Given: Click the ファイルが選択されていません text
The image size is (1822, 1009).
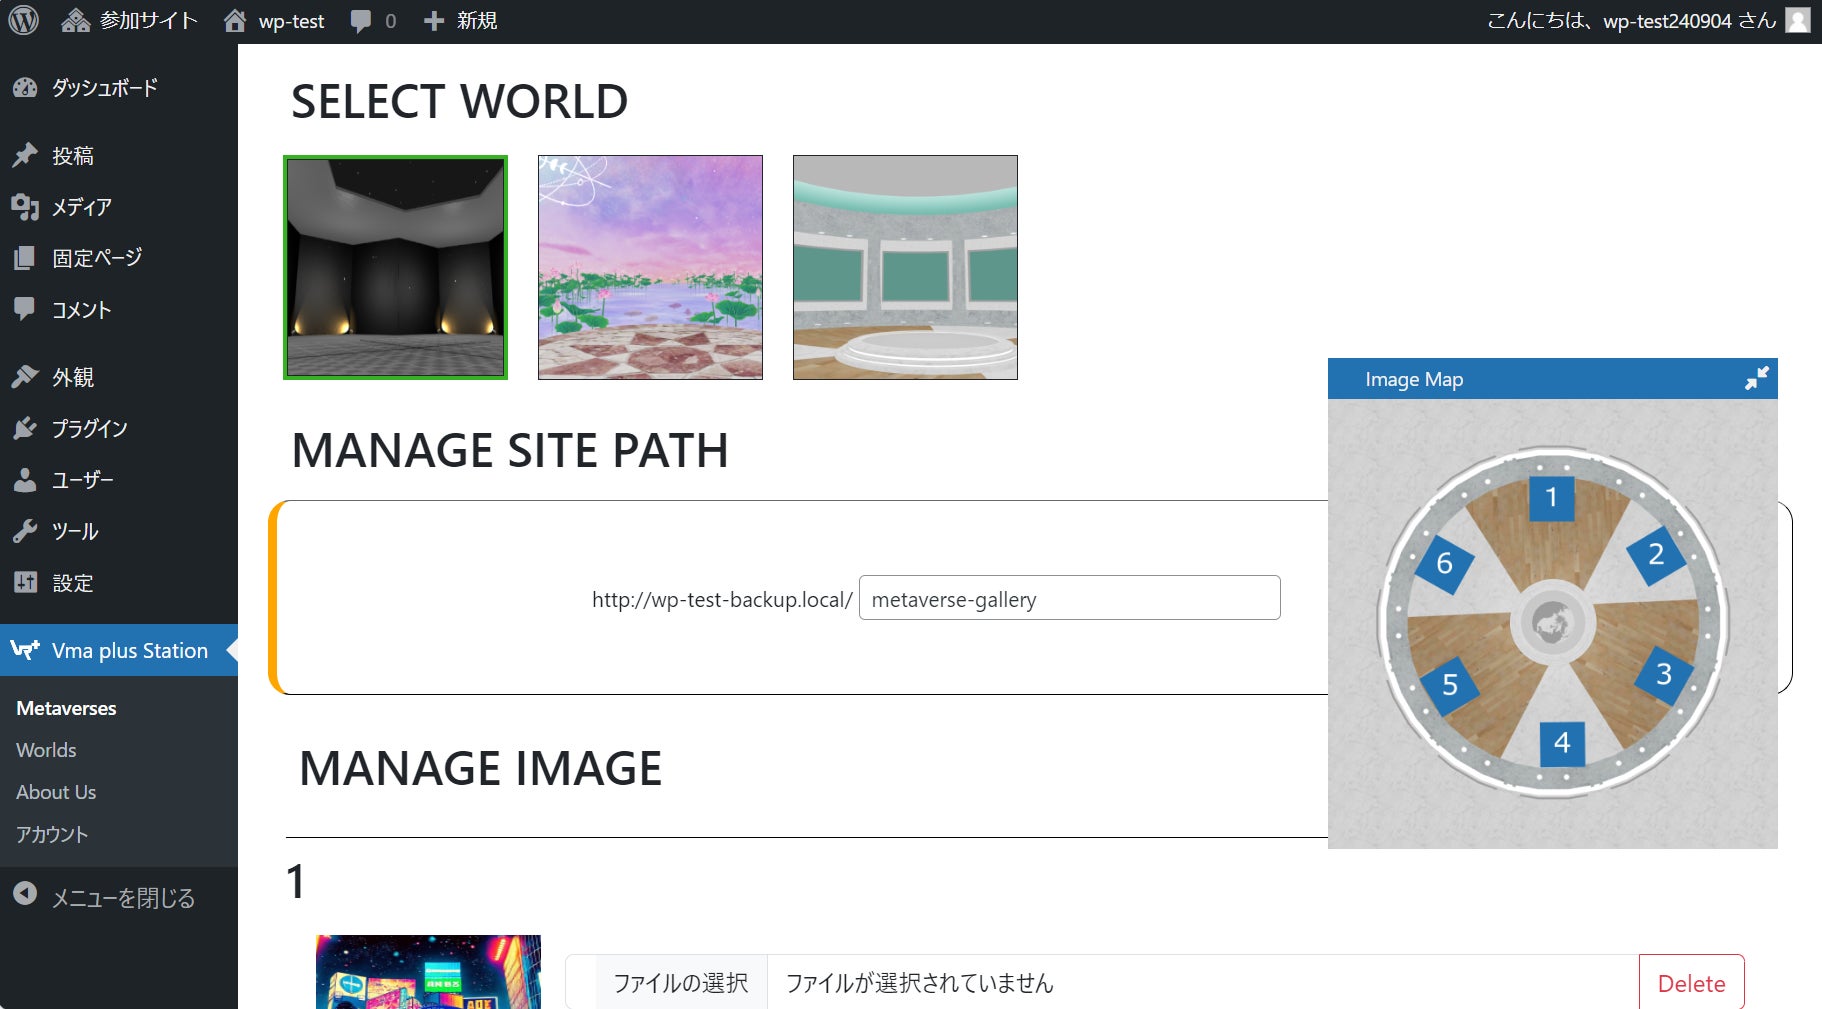Looking at the screenshot, I should [x=919, y=983].
